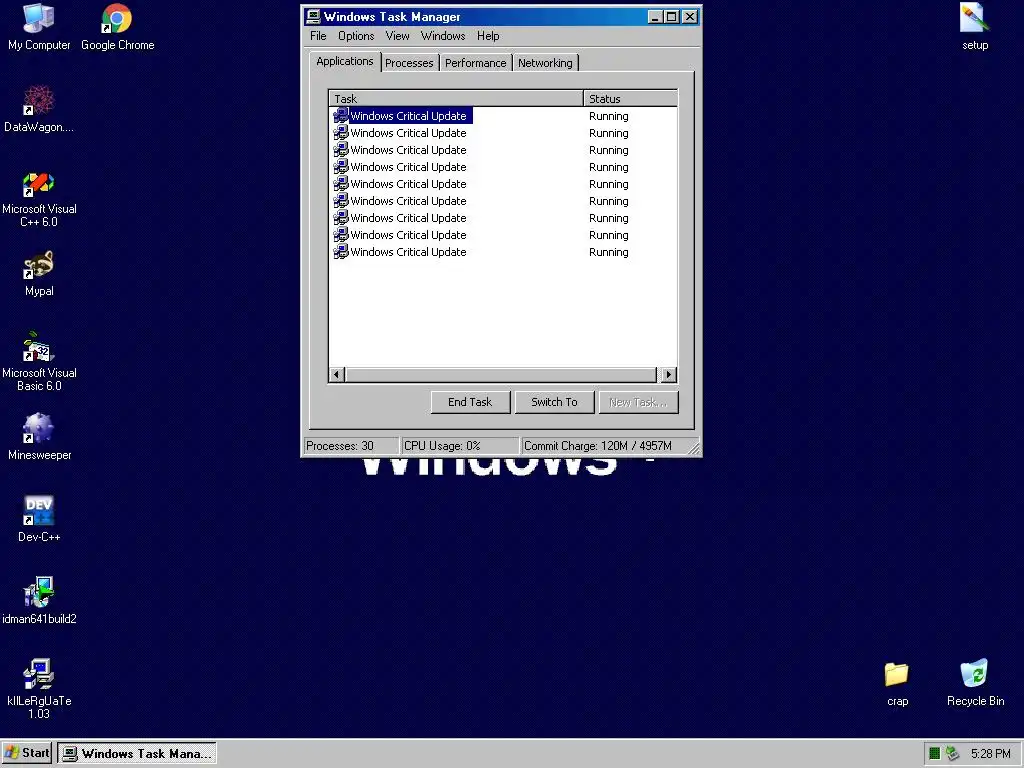Image resolution: width=1024 pixels, height=768 pixels.
Task: Select the idman641build2 installer icon
Action: tap(39, 601)
